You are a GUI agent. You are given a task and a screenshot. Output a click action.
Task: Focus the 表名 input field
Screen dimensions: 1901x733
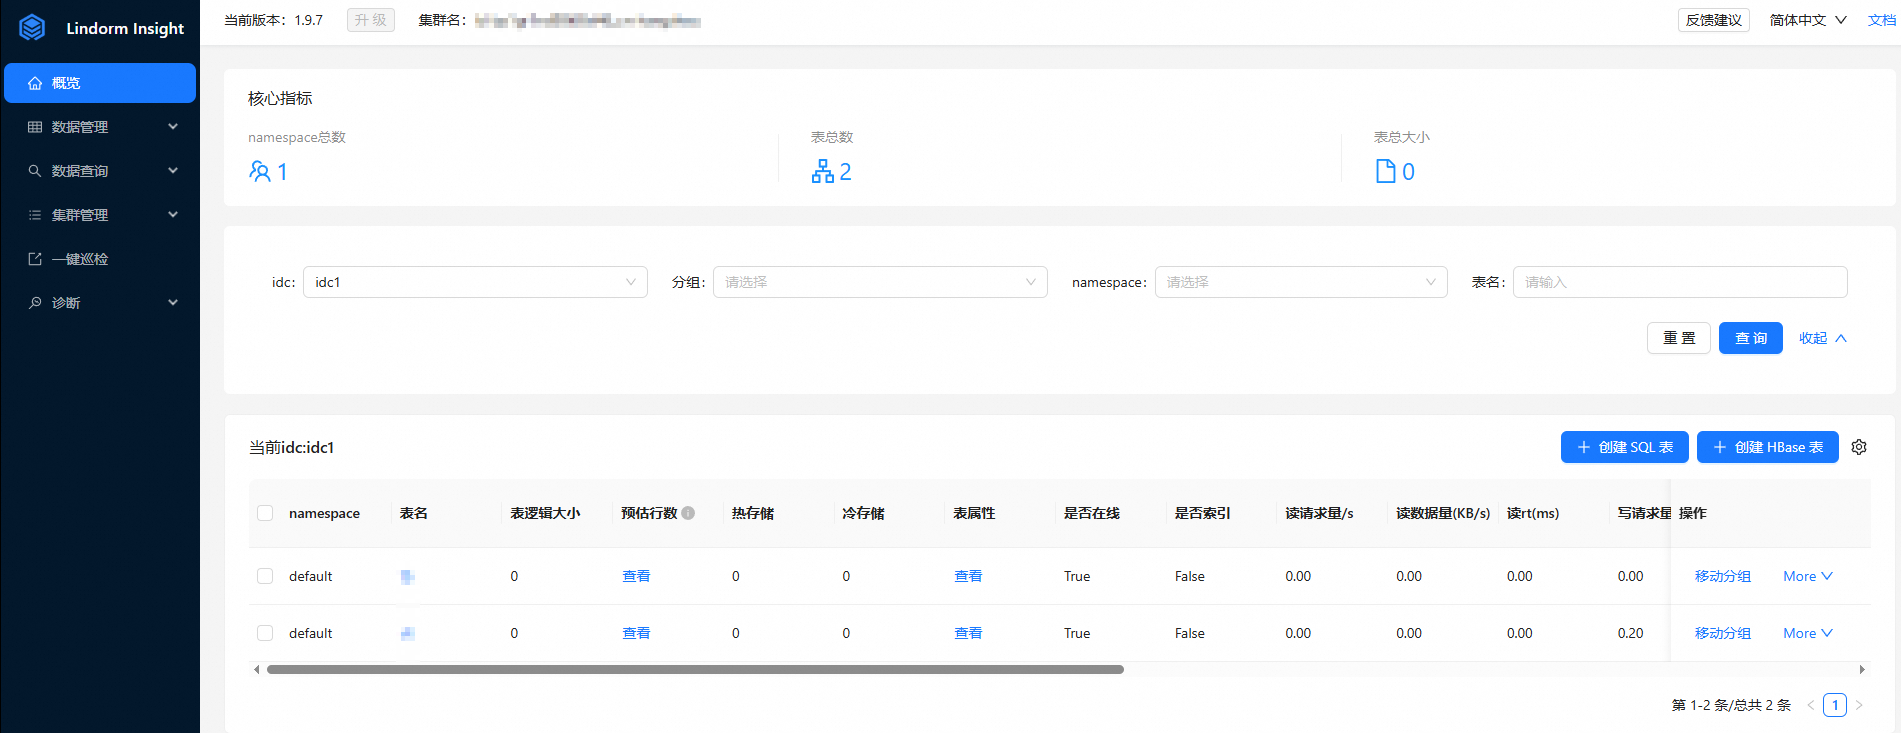[1680, 282]
